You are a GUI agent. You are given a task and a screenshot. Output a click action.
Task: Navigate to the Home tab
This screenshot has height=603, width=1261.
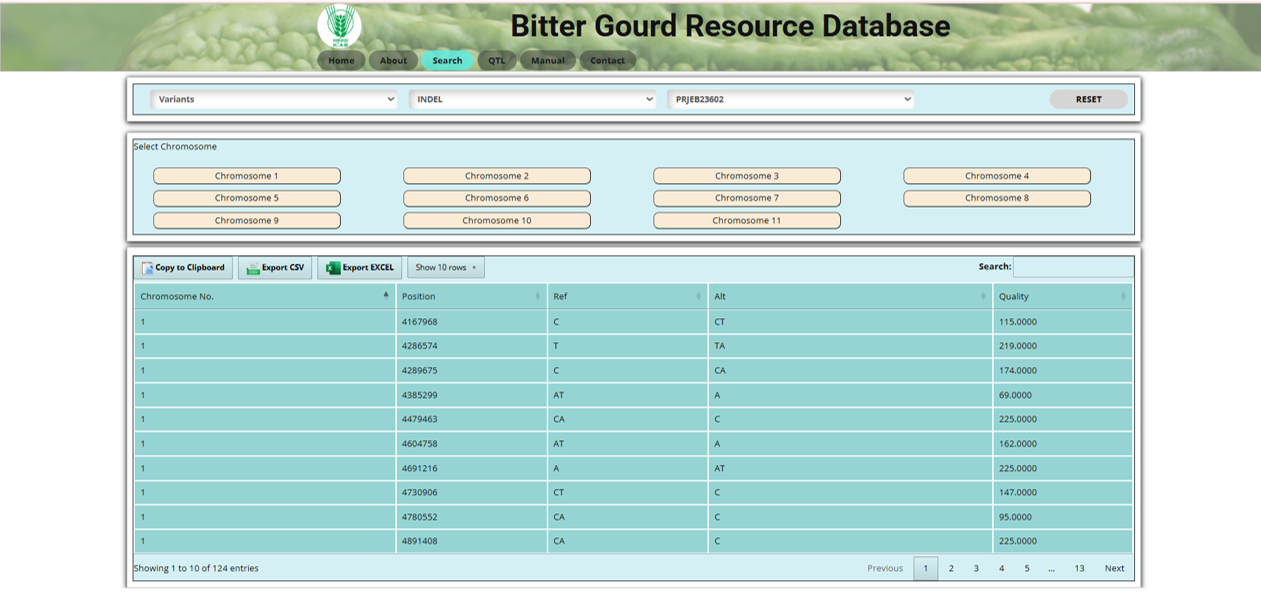point(341,61)
